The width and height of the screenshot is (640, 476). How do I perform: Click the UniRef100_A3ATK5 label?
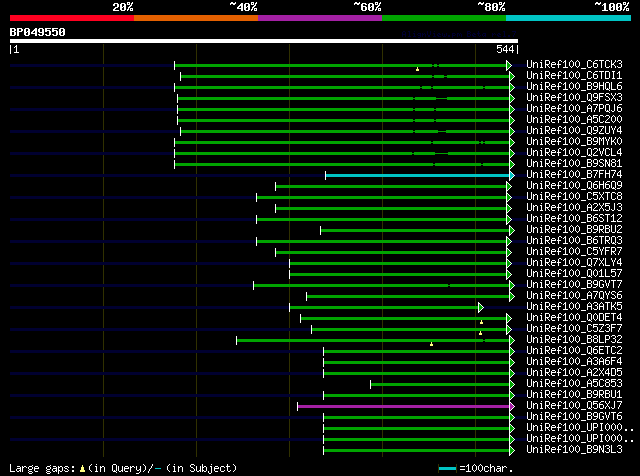pos(574,307)
